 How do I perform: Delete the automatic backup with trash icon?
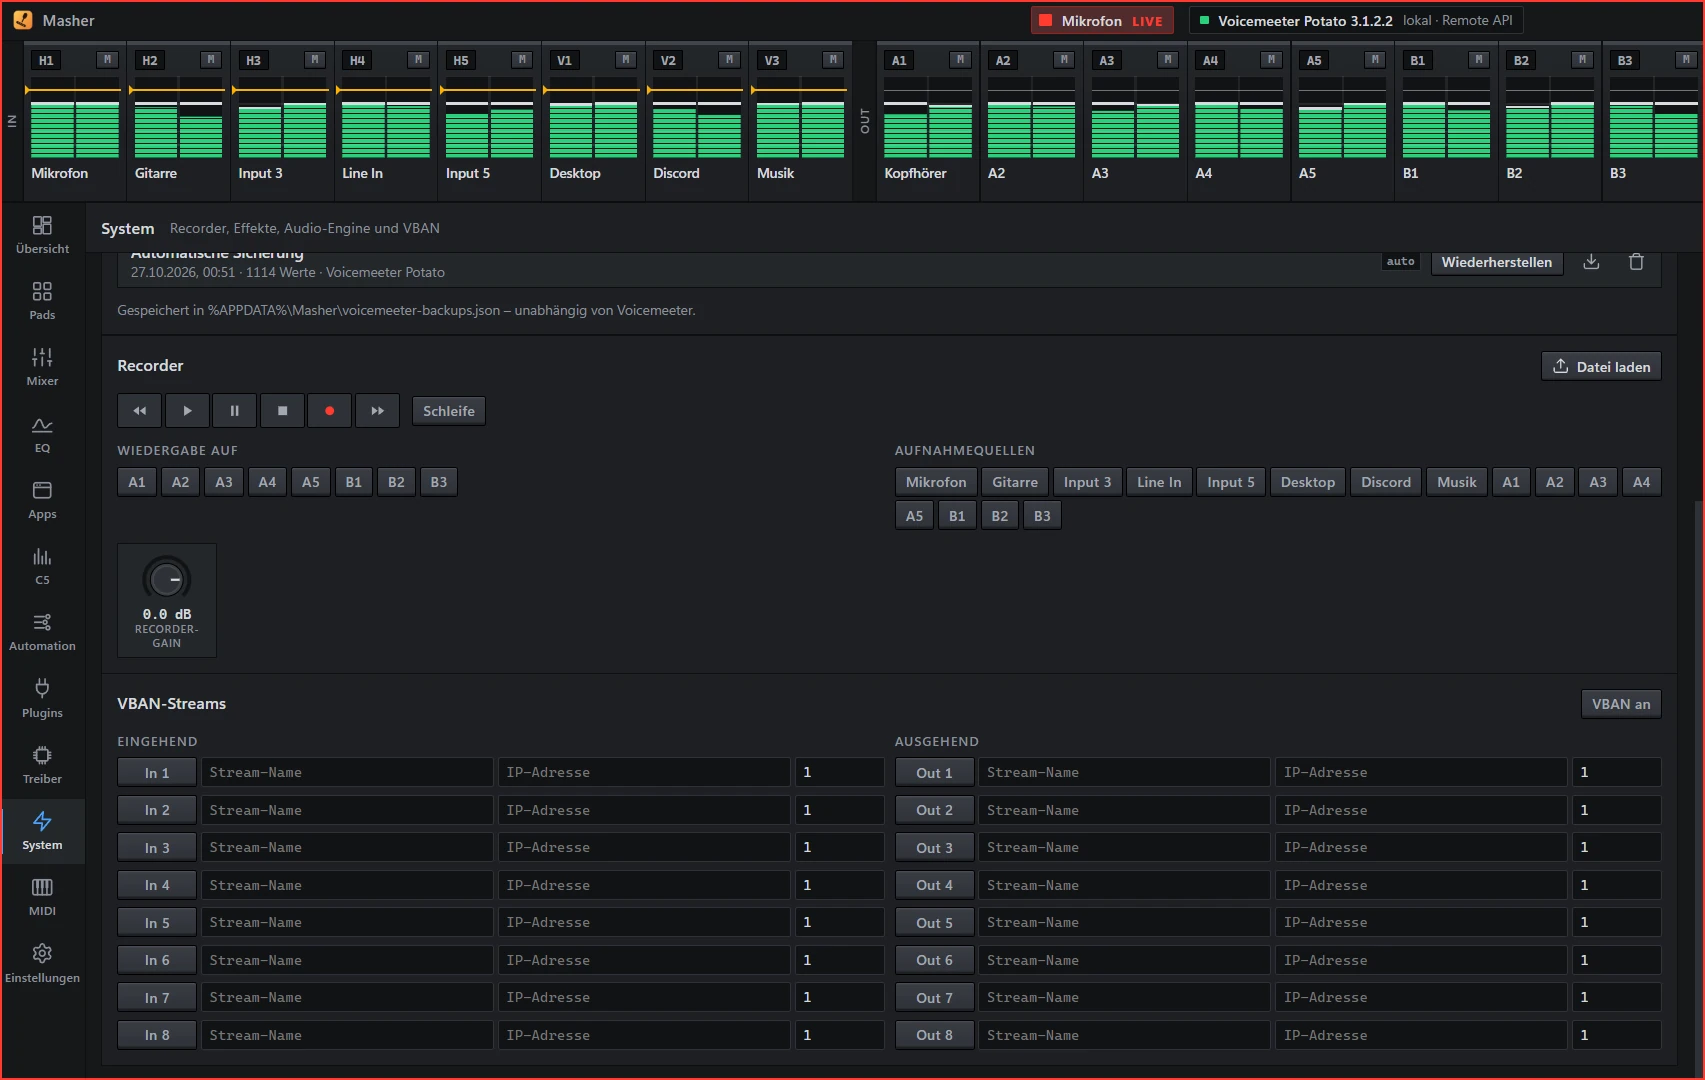pyautogui.click(x=1636, y=262)
